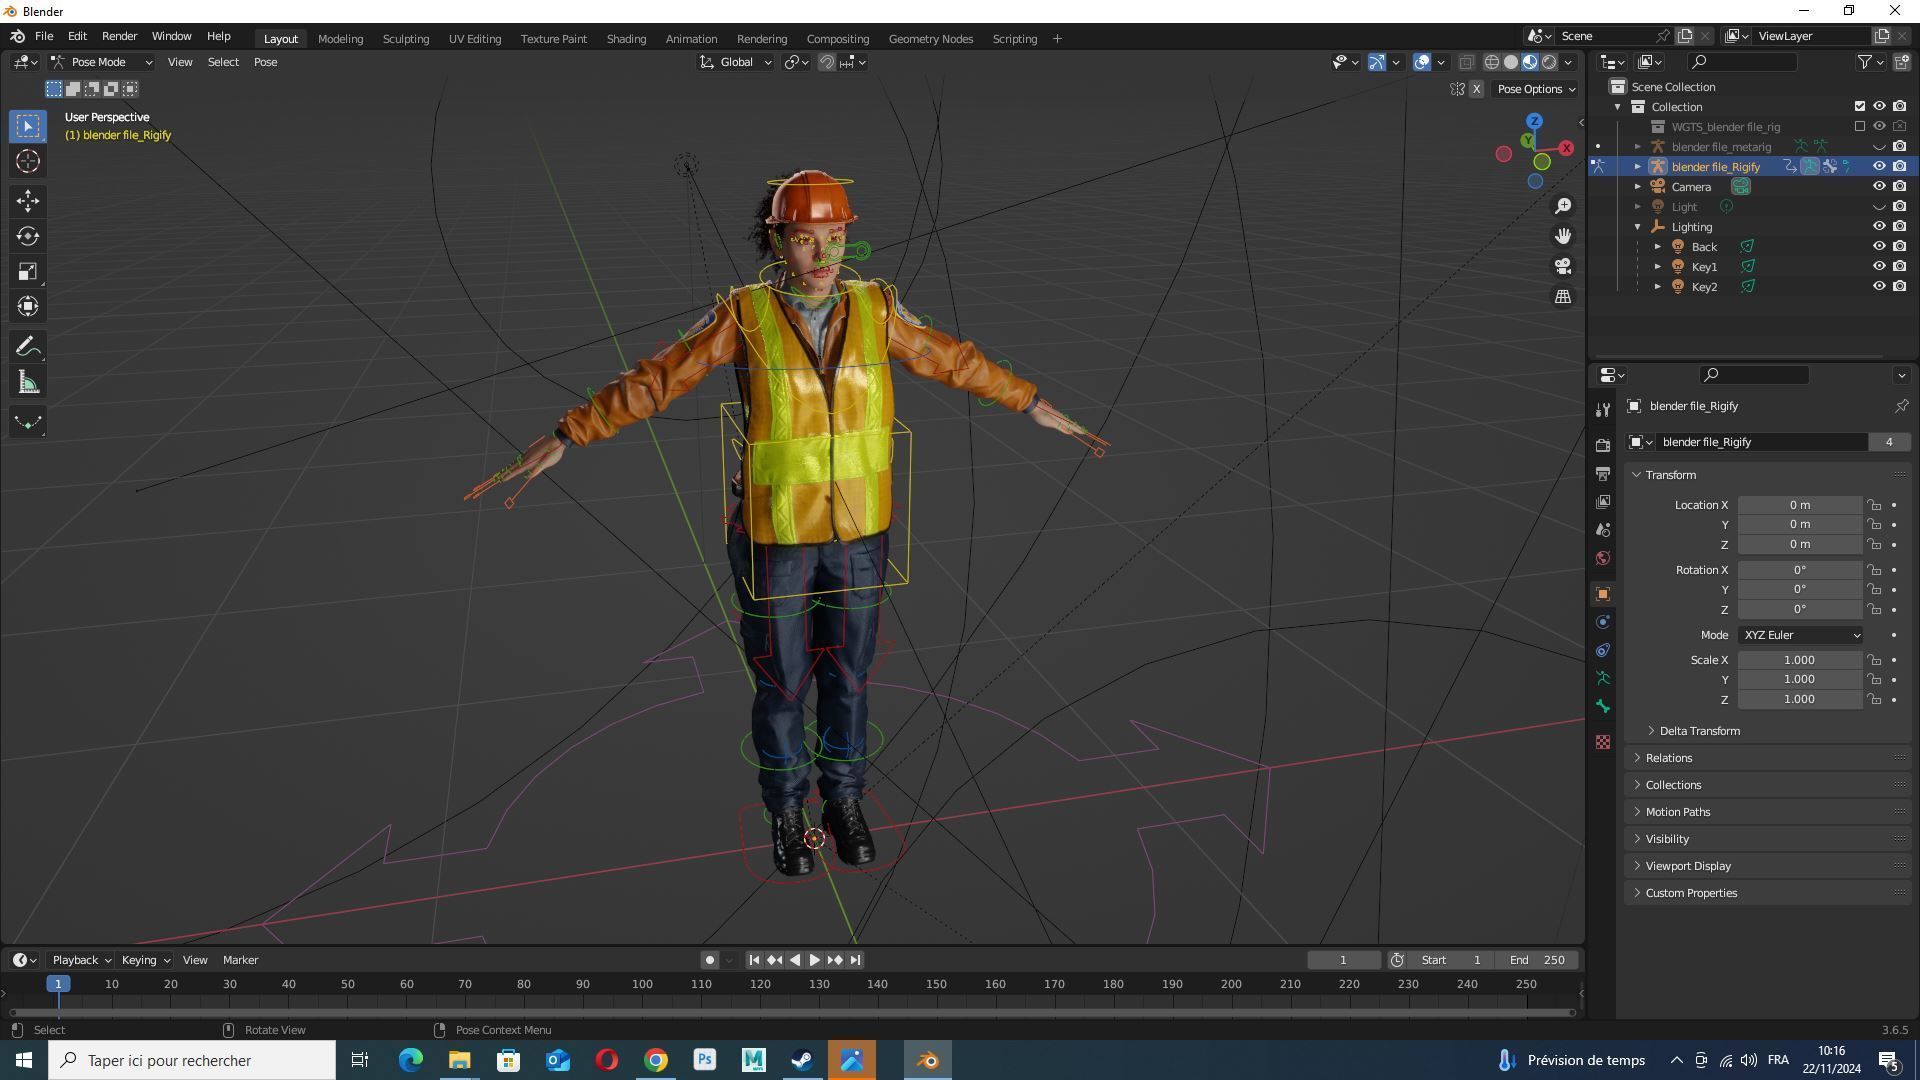Click the Pan view hand icon
Screen dimensions: 1920x1080
click(1562, 236)
